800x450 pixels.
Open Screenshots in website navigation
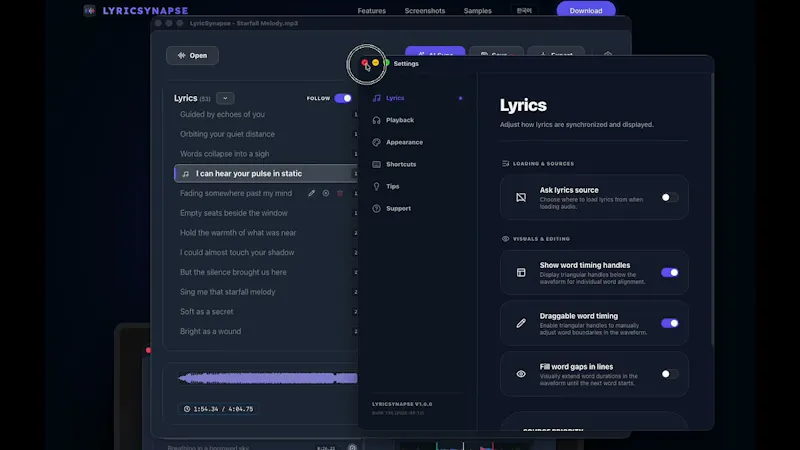pyautogui.click(x=424, y=11)
